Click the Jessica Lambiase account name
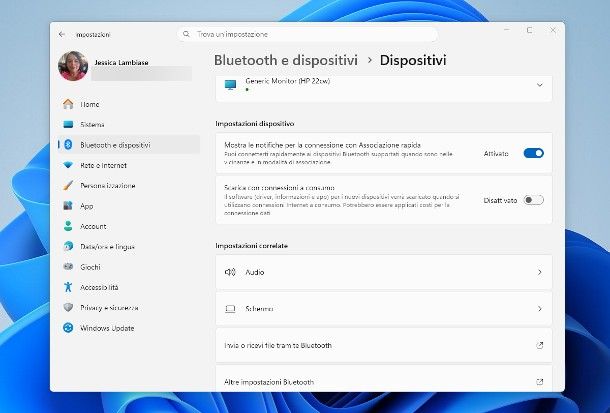The image size is (610, 413). (121, 62)
